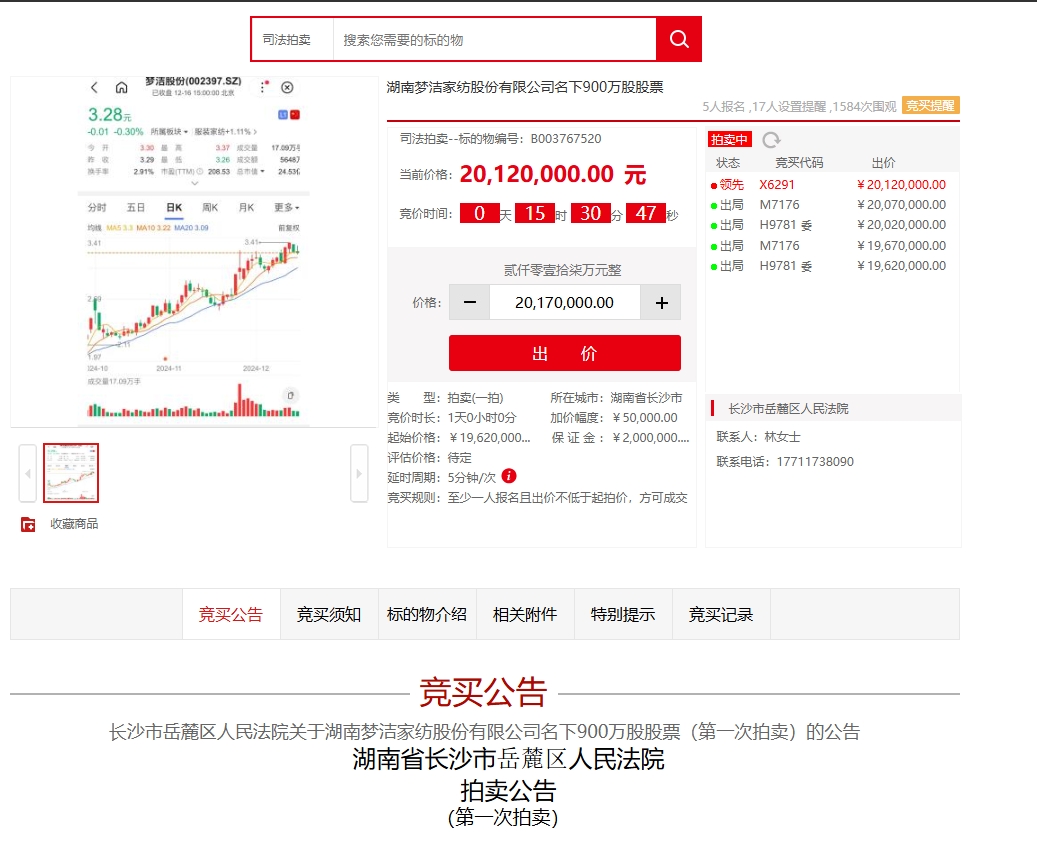Click the leading bid row X6291
This screenshot has width=1037, height=853.
[x=828, y=184]
